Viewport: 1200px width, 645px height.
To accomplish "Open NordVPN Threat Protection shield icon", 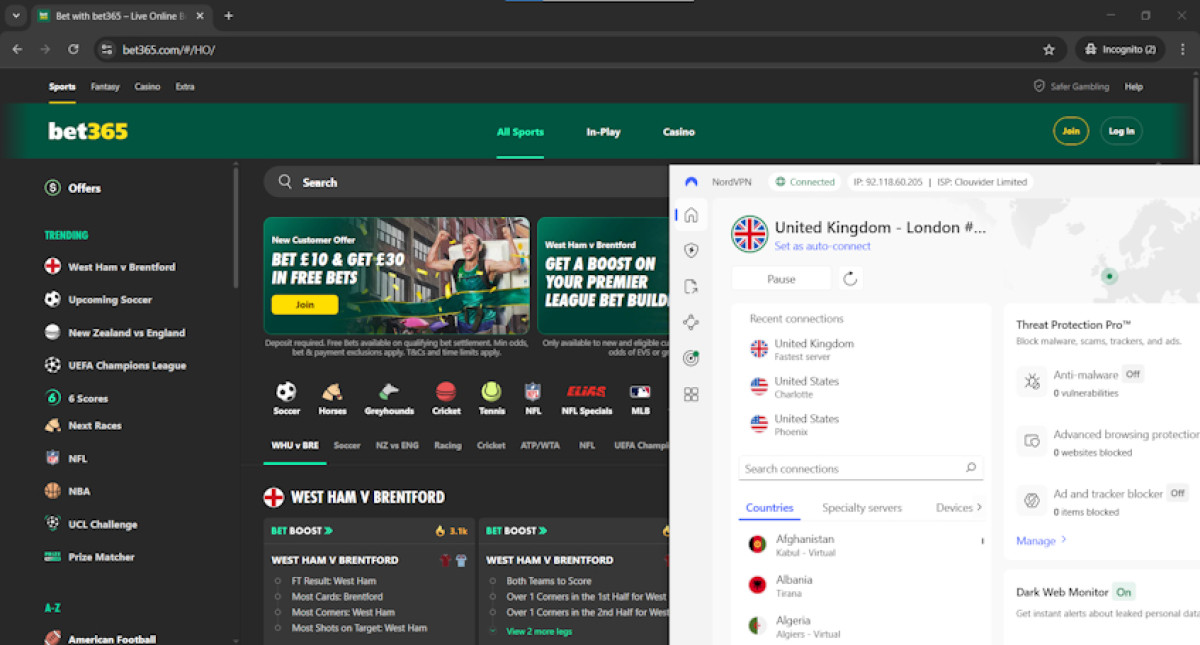I will click(x=690, y=251).
